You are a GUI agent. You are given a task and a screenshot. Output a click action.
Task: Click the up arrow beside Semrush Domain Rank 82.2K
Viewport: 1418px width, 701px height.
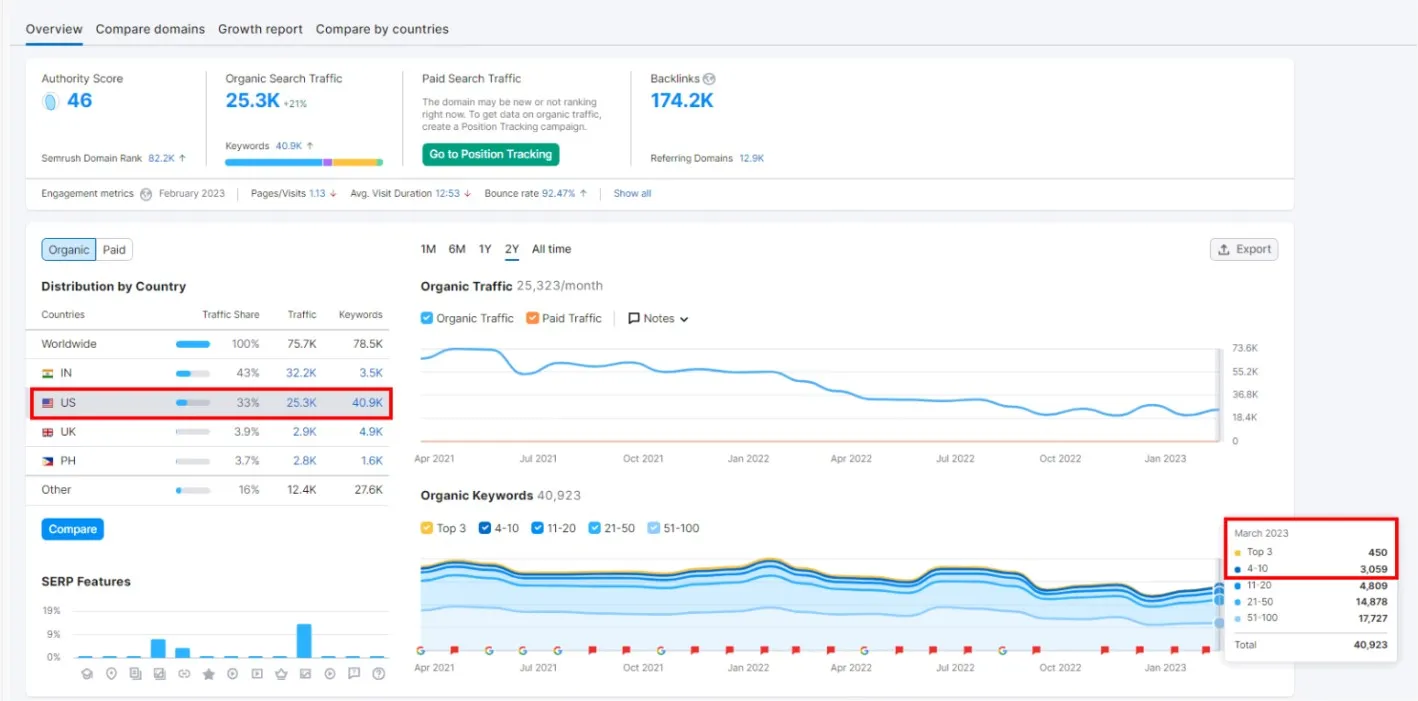[182, 158]
